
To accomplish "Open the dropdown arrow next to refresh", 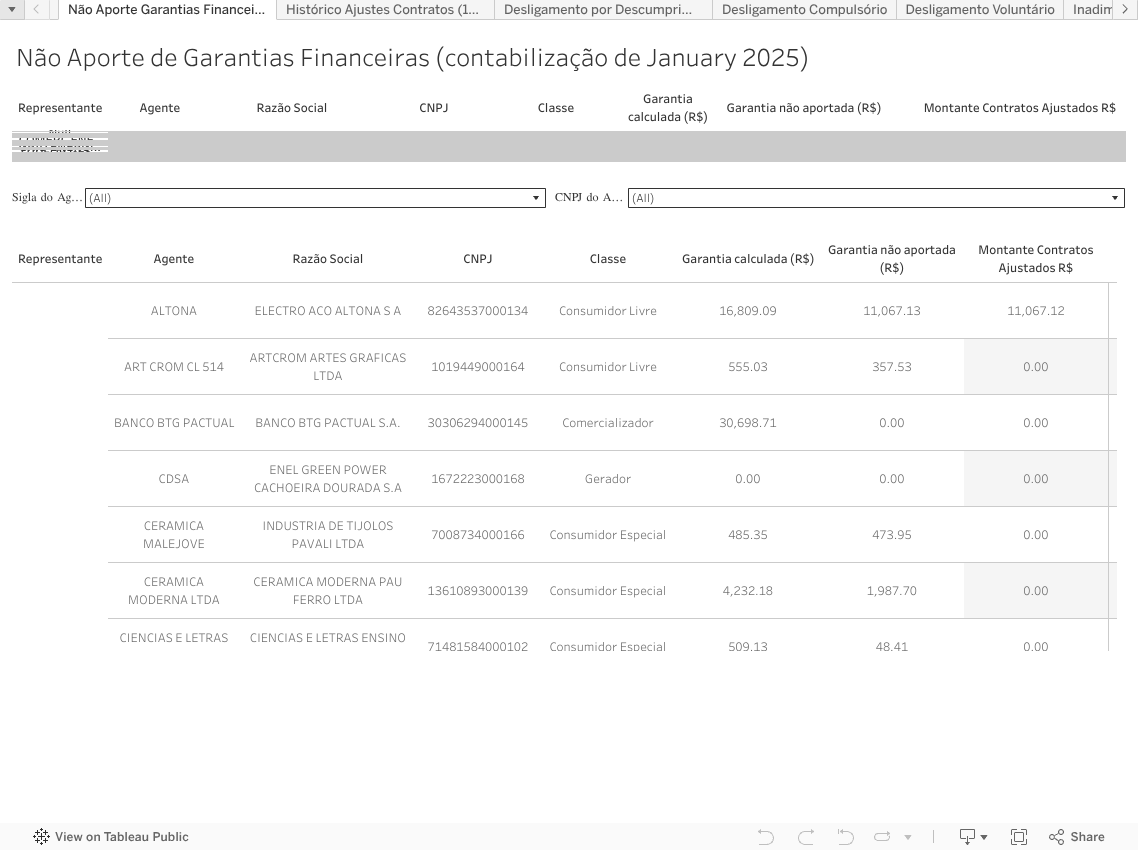I will click(x=908, y=838).
